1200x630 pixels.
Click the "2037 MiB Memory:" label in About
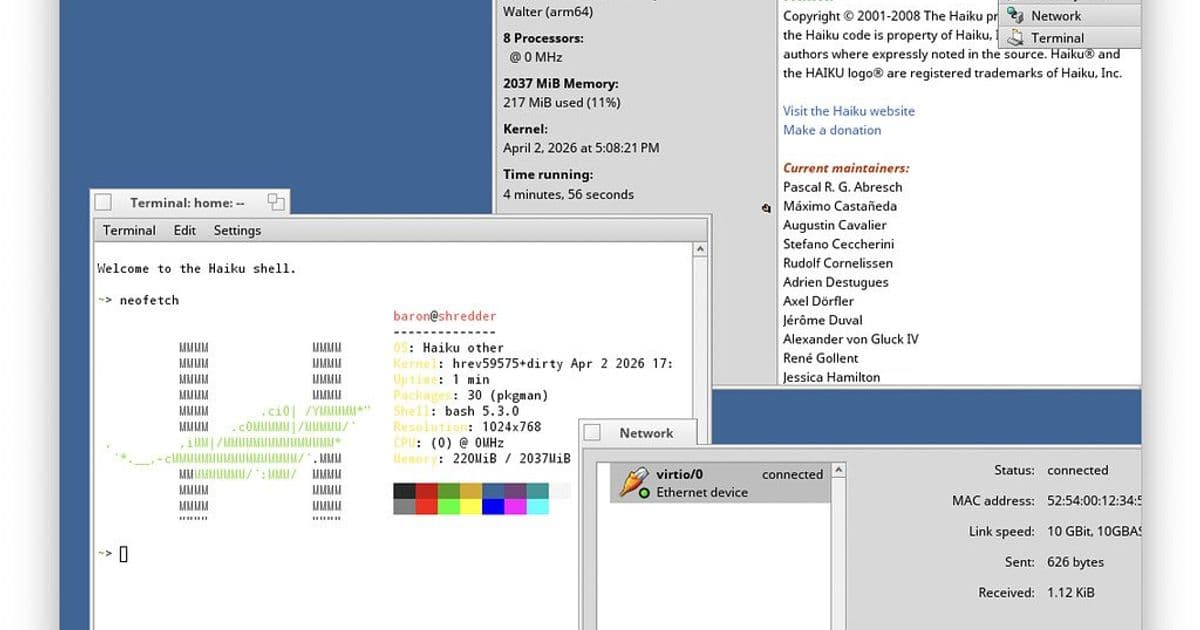[x=561, y=84]
